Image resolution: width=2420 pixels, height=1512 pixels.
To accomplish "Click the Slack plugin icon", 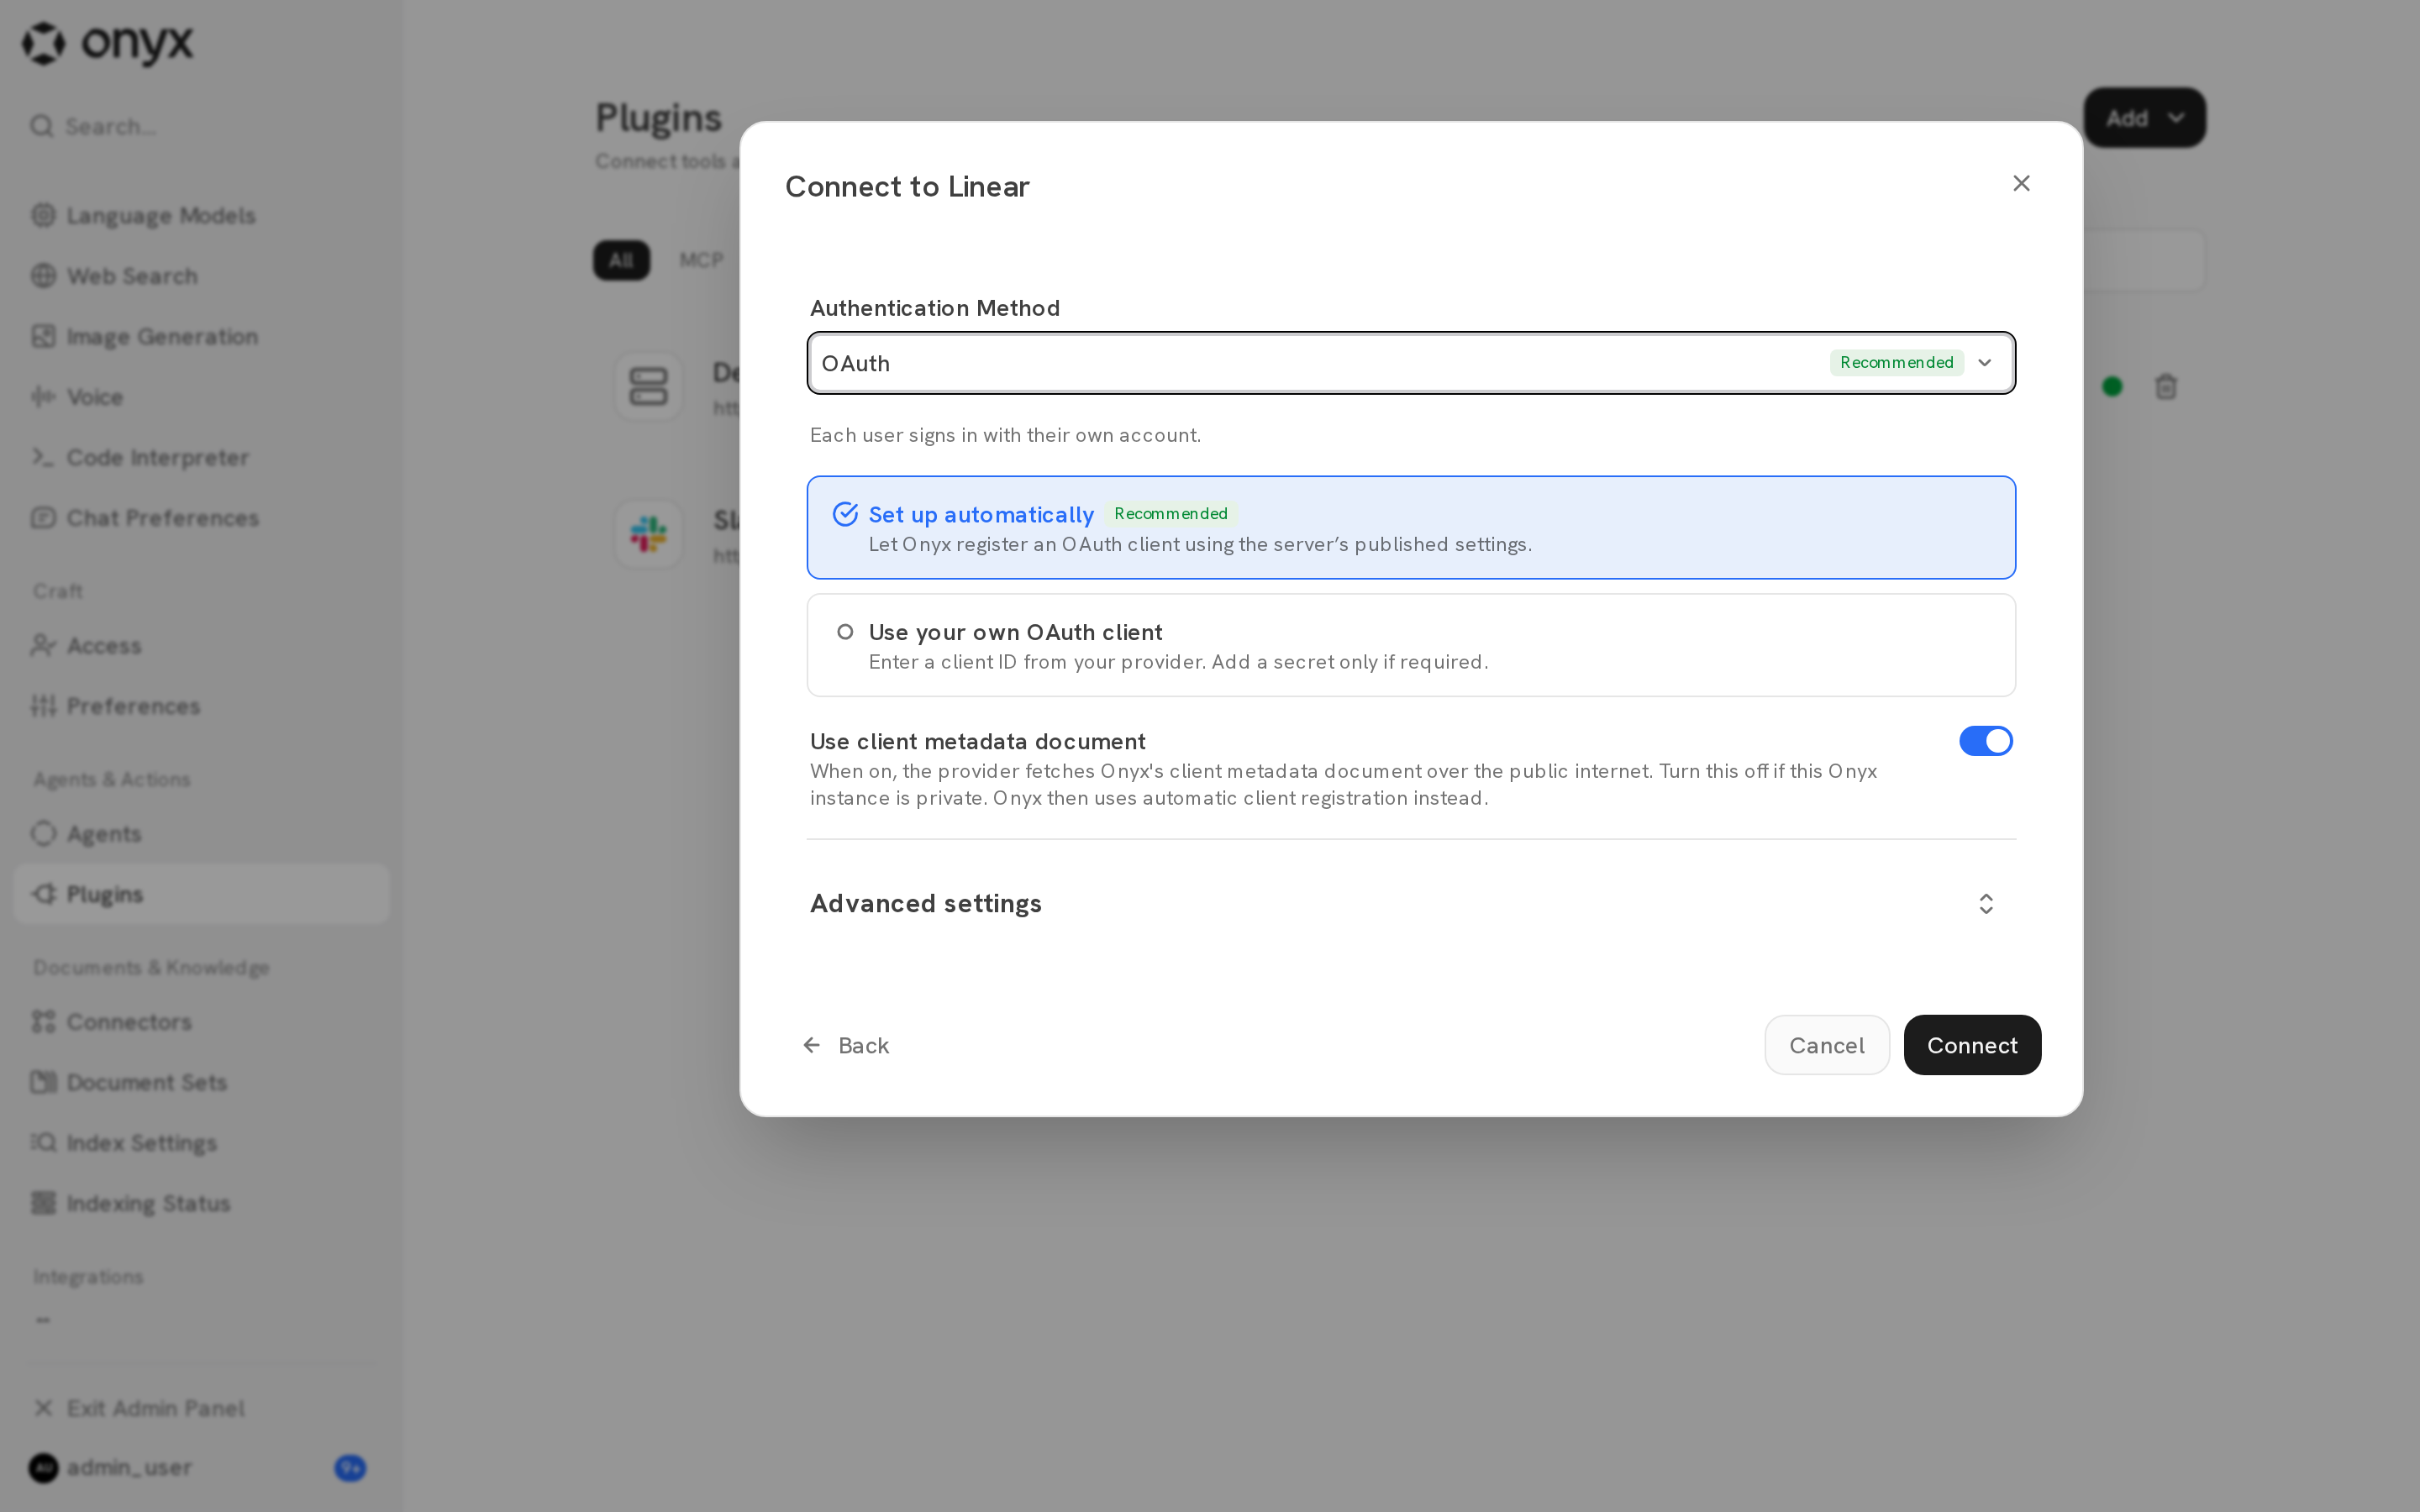I will click(648, 534).
